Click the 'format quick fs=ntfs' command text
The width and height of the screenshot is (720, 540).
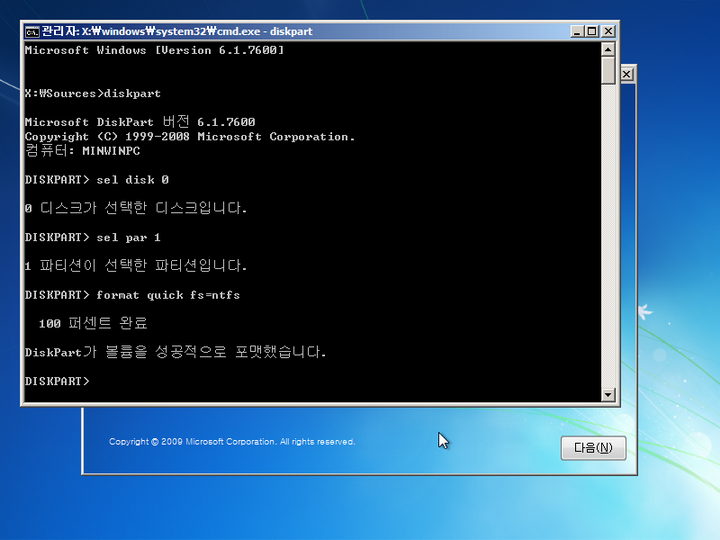[168, 295]
